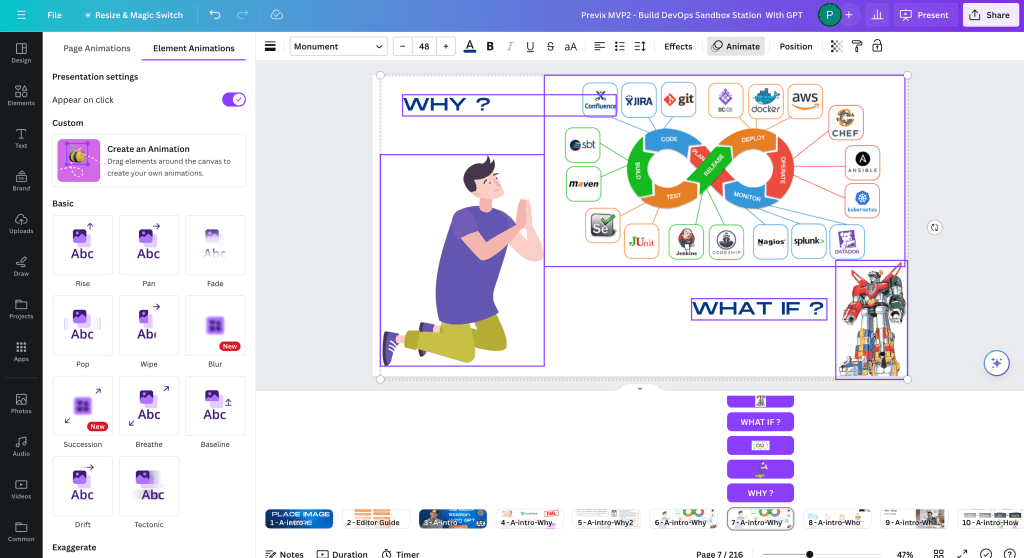Image resolution: width=1024 pixels, height=558 pixels.
Task: Click Create an Animation card
Action: point(149,161)
